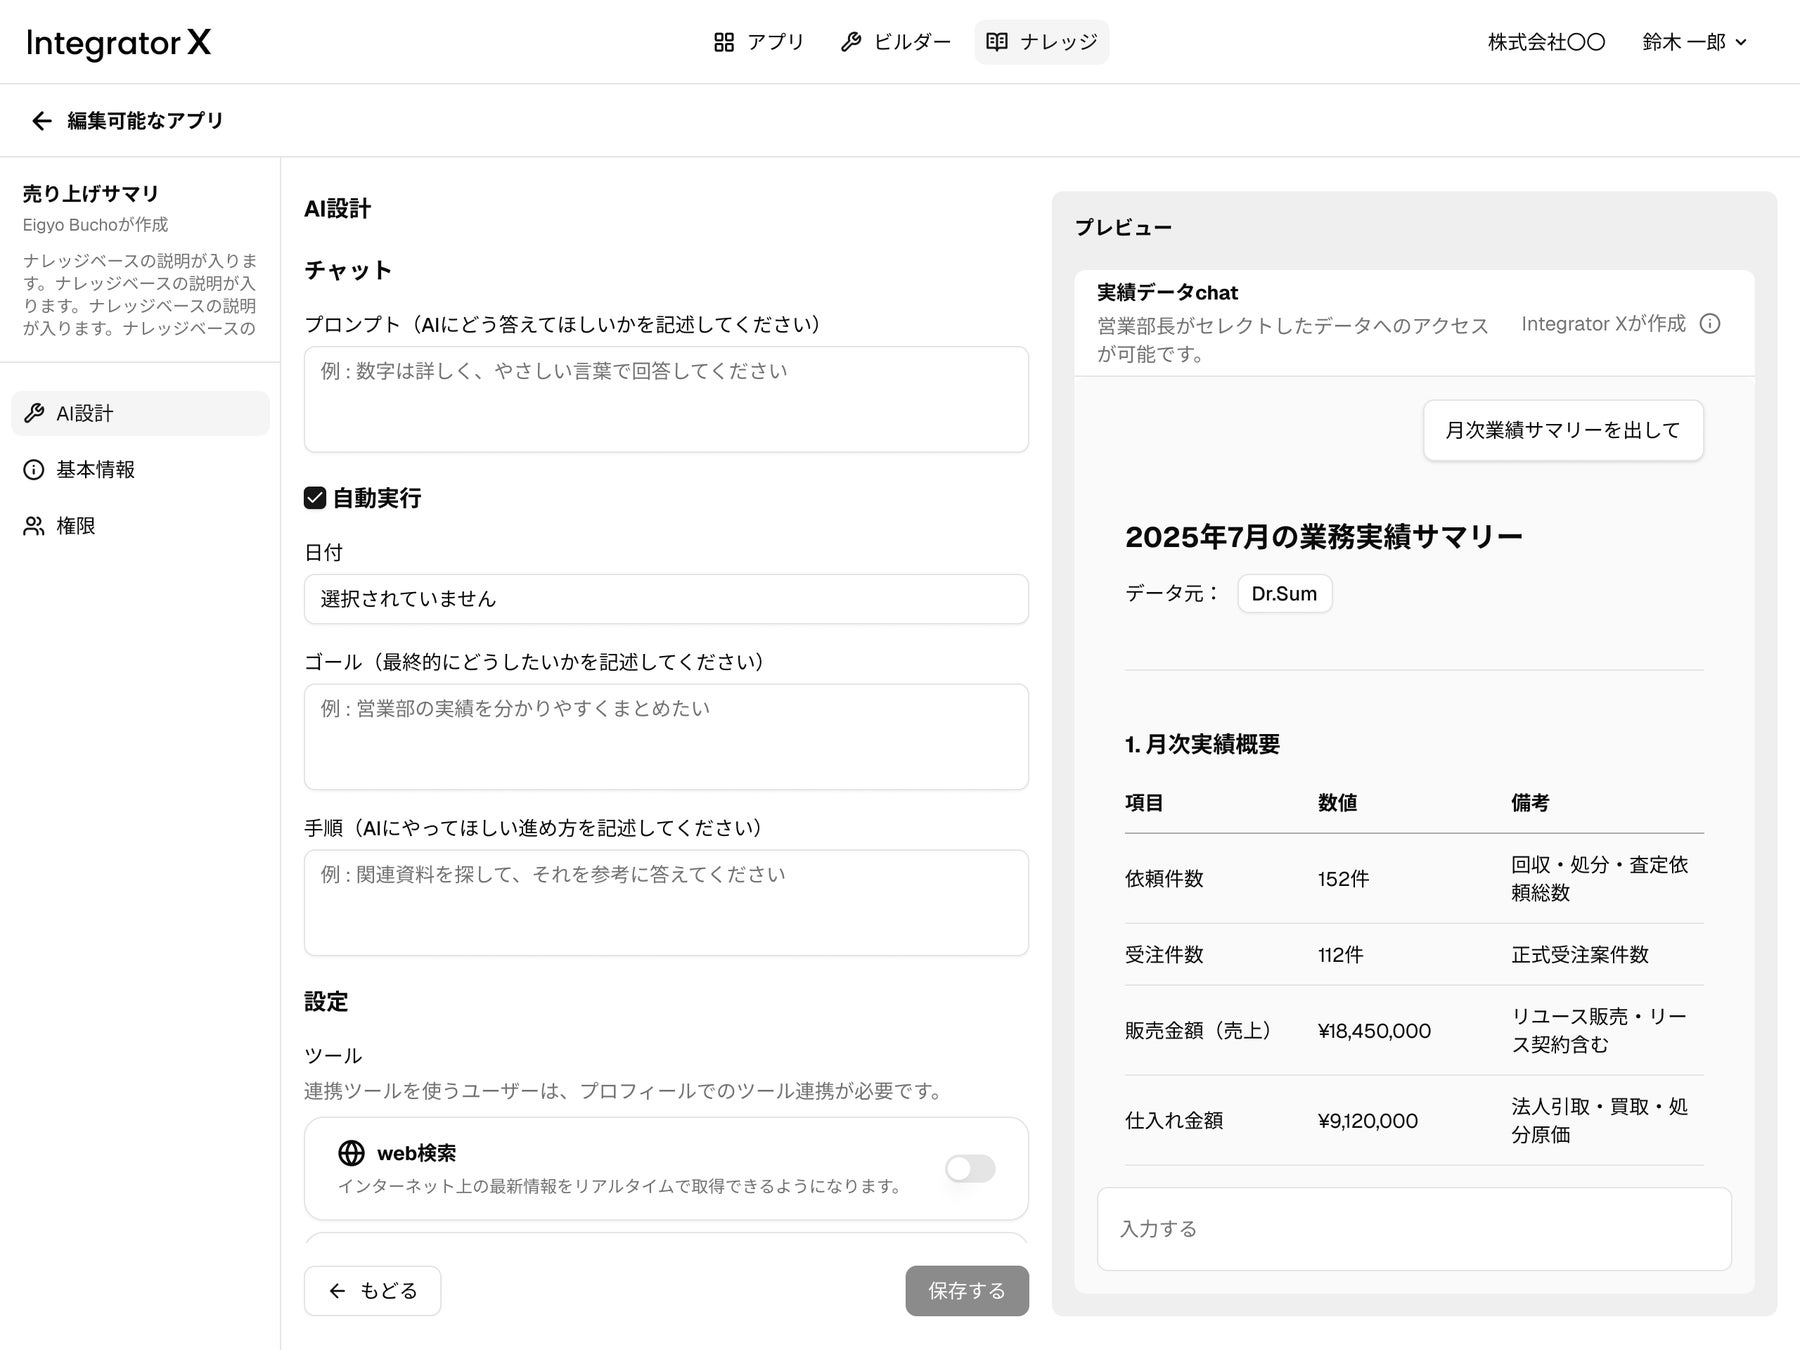Click the Integrator X logo
The width and height of the screenshot is (1800, 1350).
[119, 42]
